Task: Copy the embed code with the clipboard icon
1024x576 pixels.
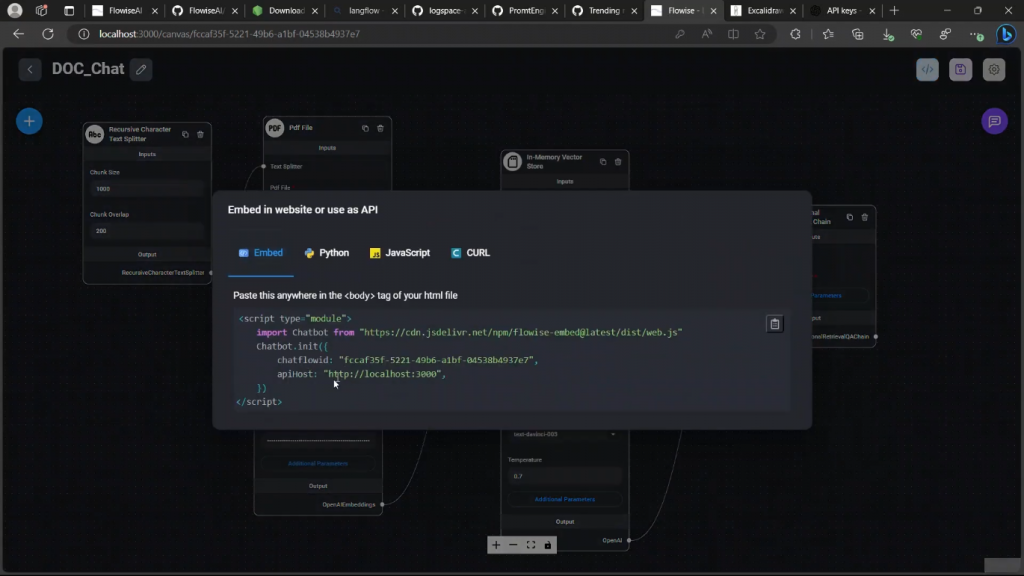Action: click(775, 324)
